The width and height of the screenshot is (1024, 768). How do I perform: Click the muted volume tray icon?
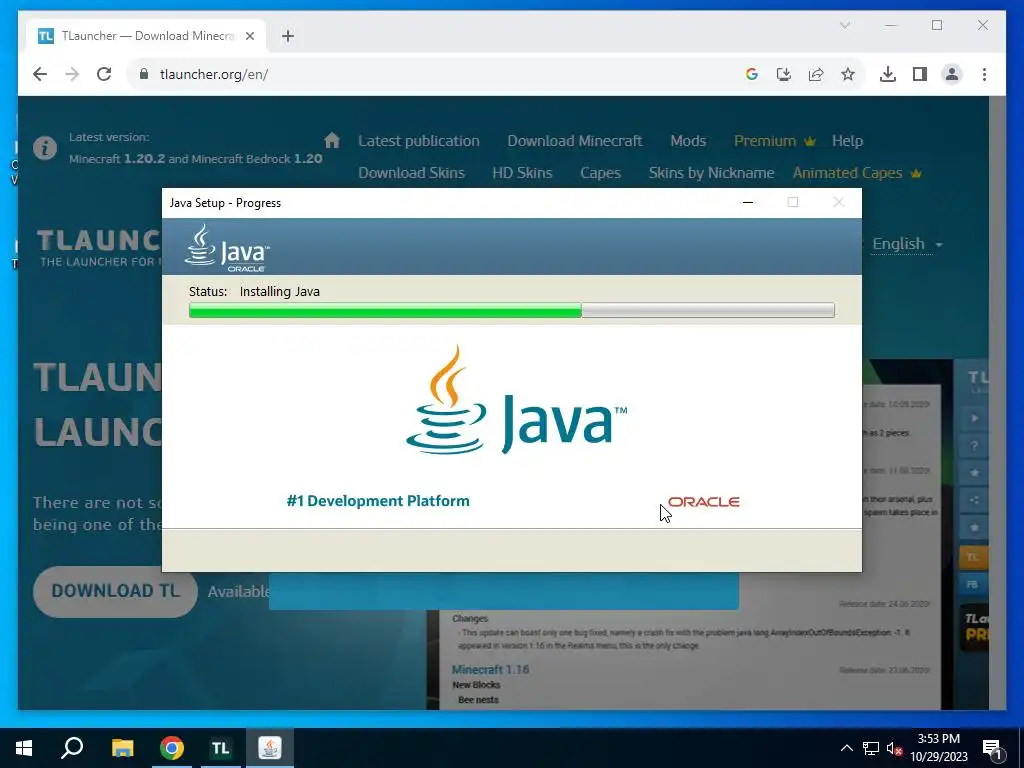[894, 748]
